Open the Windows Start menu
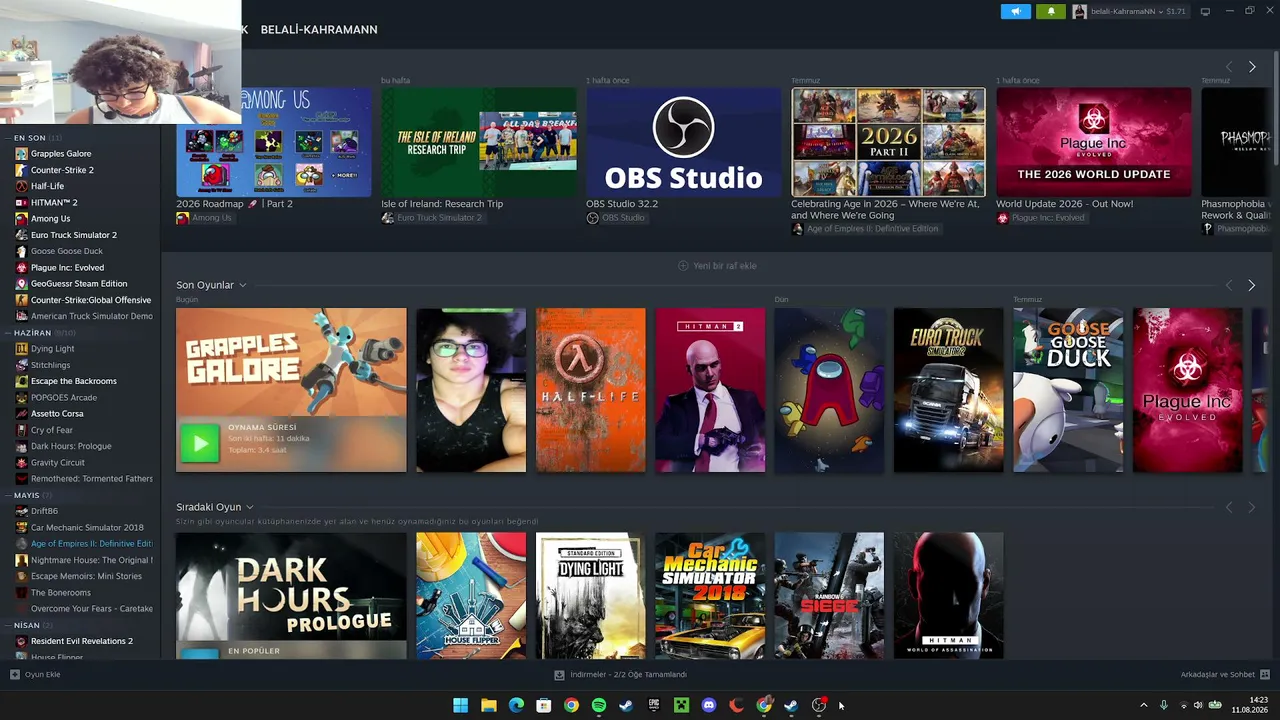The width and height of the screenshot is (1280, 720). point(460,706)
